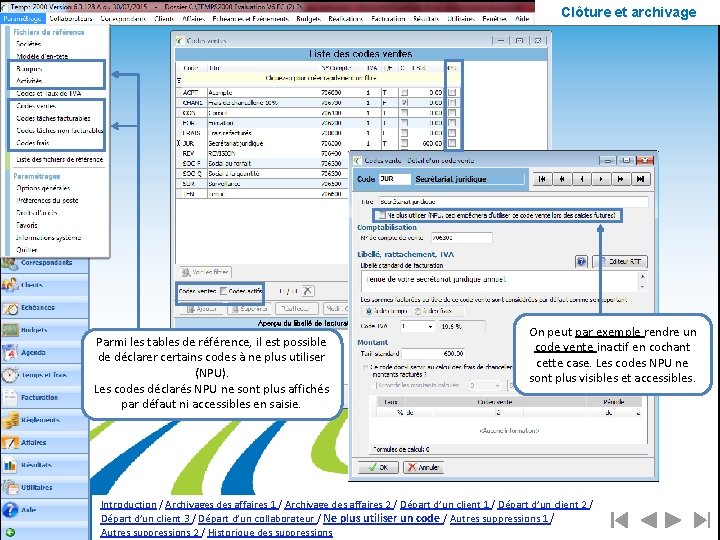Go to next record with single right arrow

(601, 179)
